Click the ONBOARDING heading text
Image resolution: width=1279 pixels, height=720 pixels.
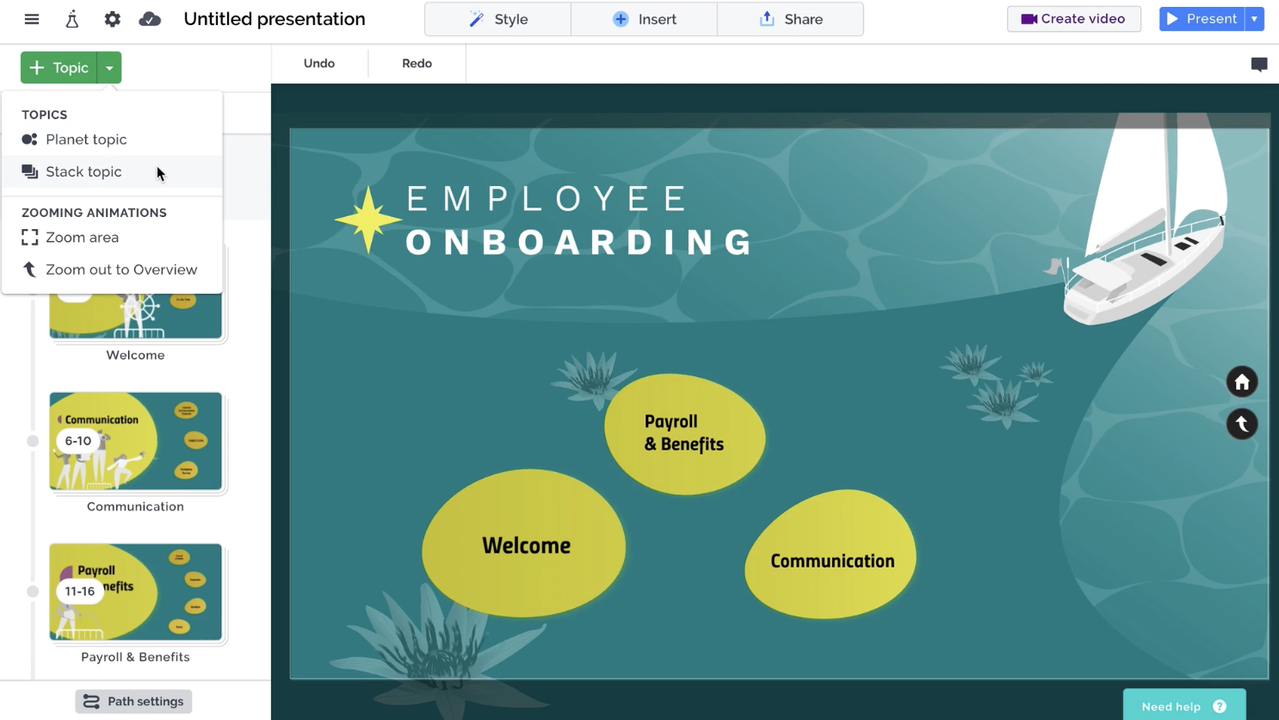click(580, 242)
